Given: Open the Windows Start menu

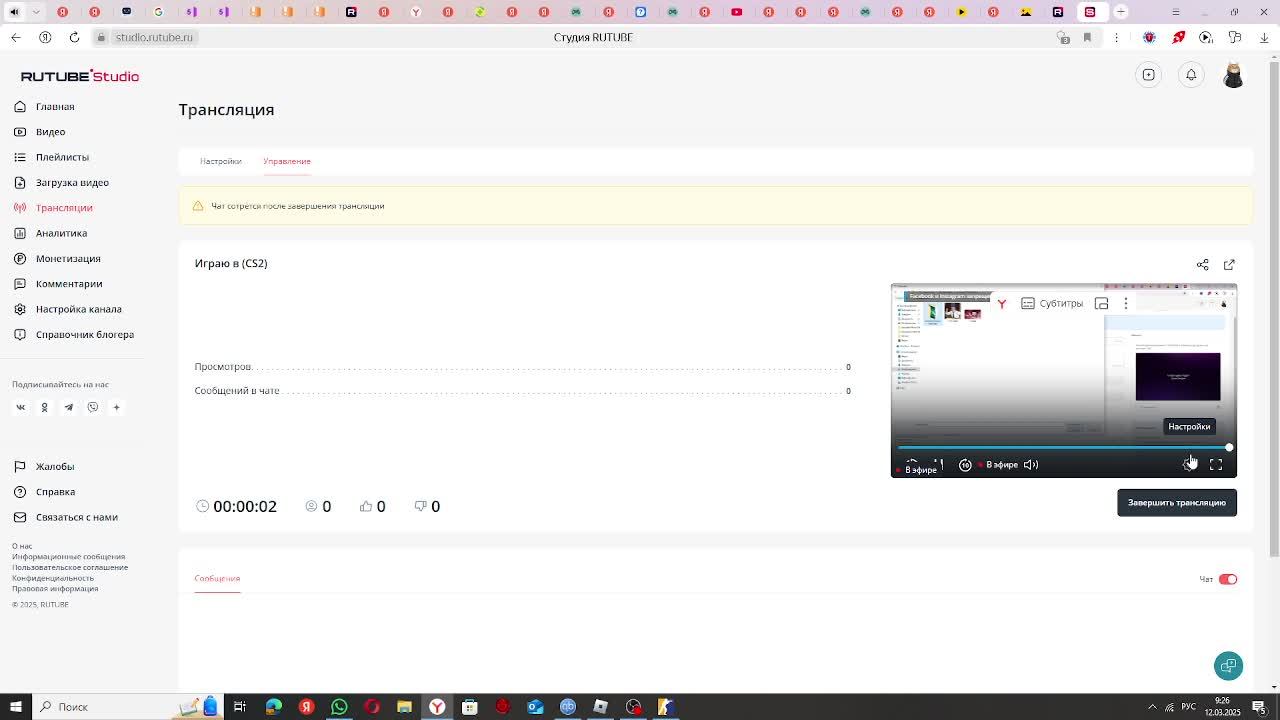Looking at the screenshot, I should click(x=15, y=707).
